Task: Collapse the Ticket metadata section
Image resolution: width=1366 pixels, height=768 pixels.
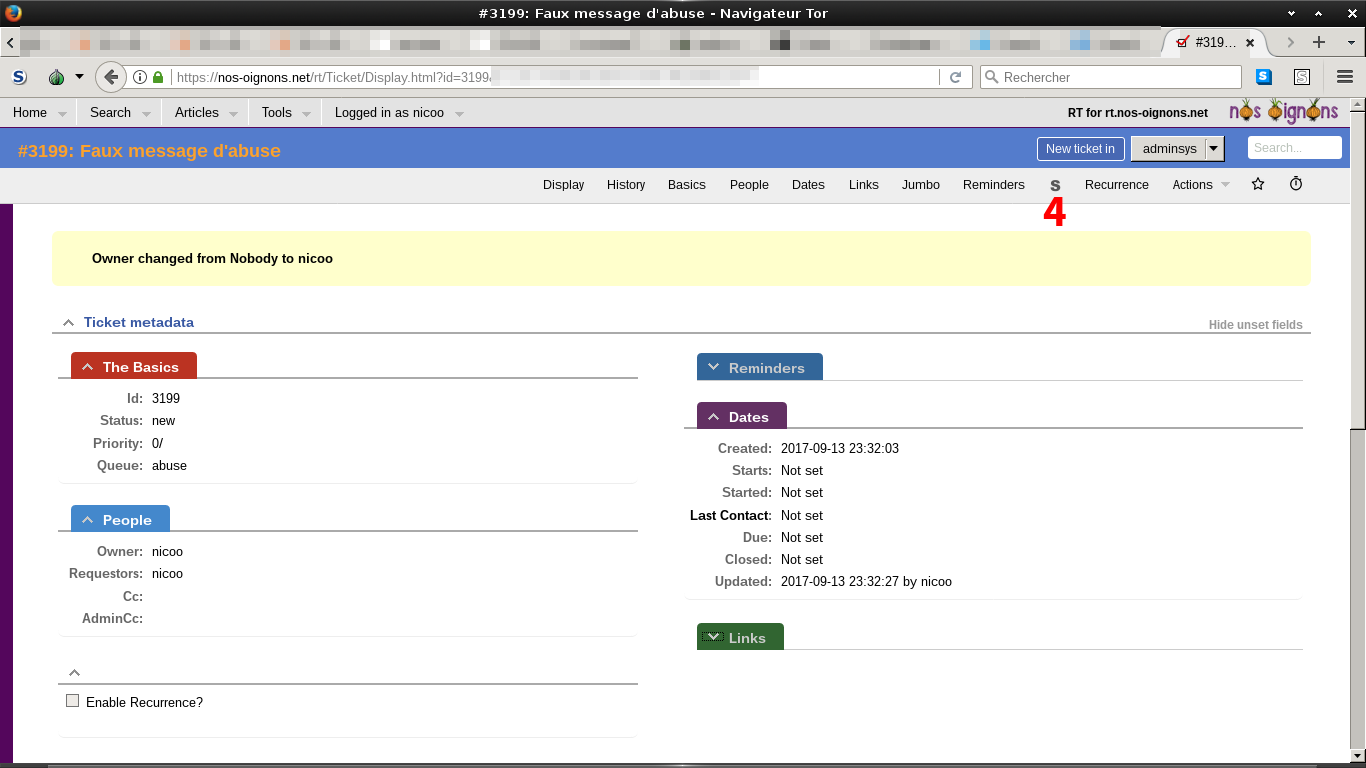Action: click(68, 323)
